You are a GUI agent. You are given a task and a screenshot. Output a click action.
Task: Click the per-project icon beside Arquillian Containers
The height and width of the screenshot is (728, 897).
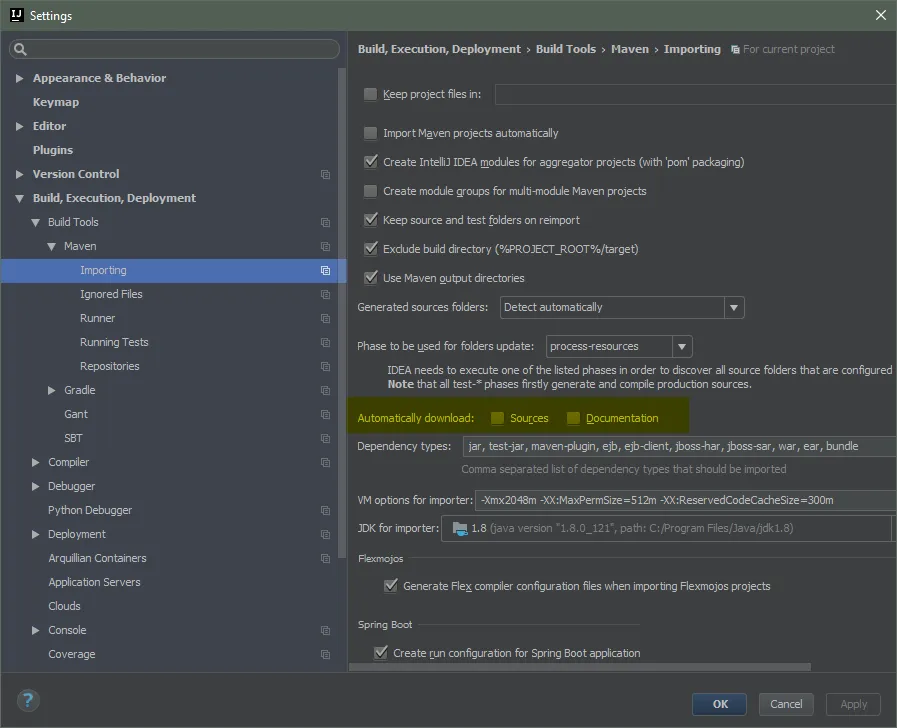click(x=325, y=559)
